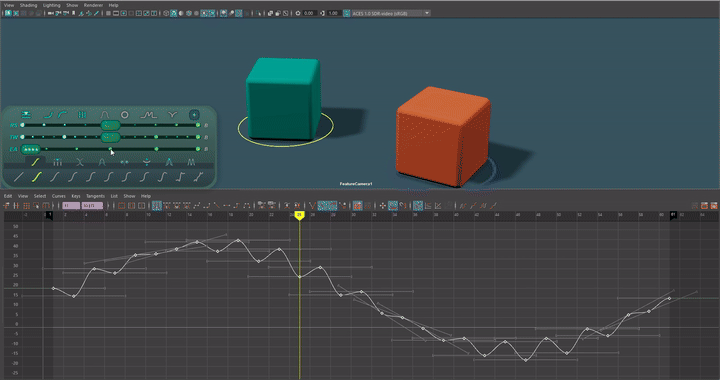Open the ACES 1.0 SDR-video color space dropdown
The height and width of the screenshot is (380, 720).
pyautogui.click(x=391, y=13)
